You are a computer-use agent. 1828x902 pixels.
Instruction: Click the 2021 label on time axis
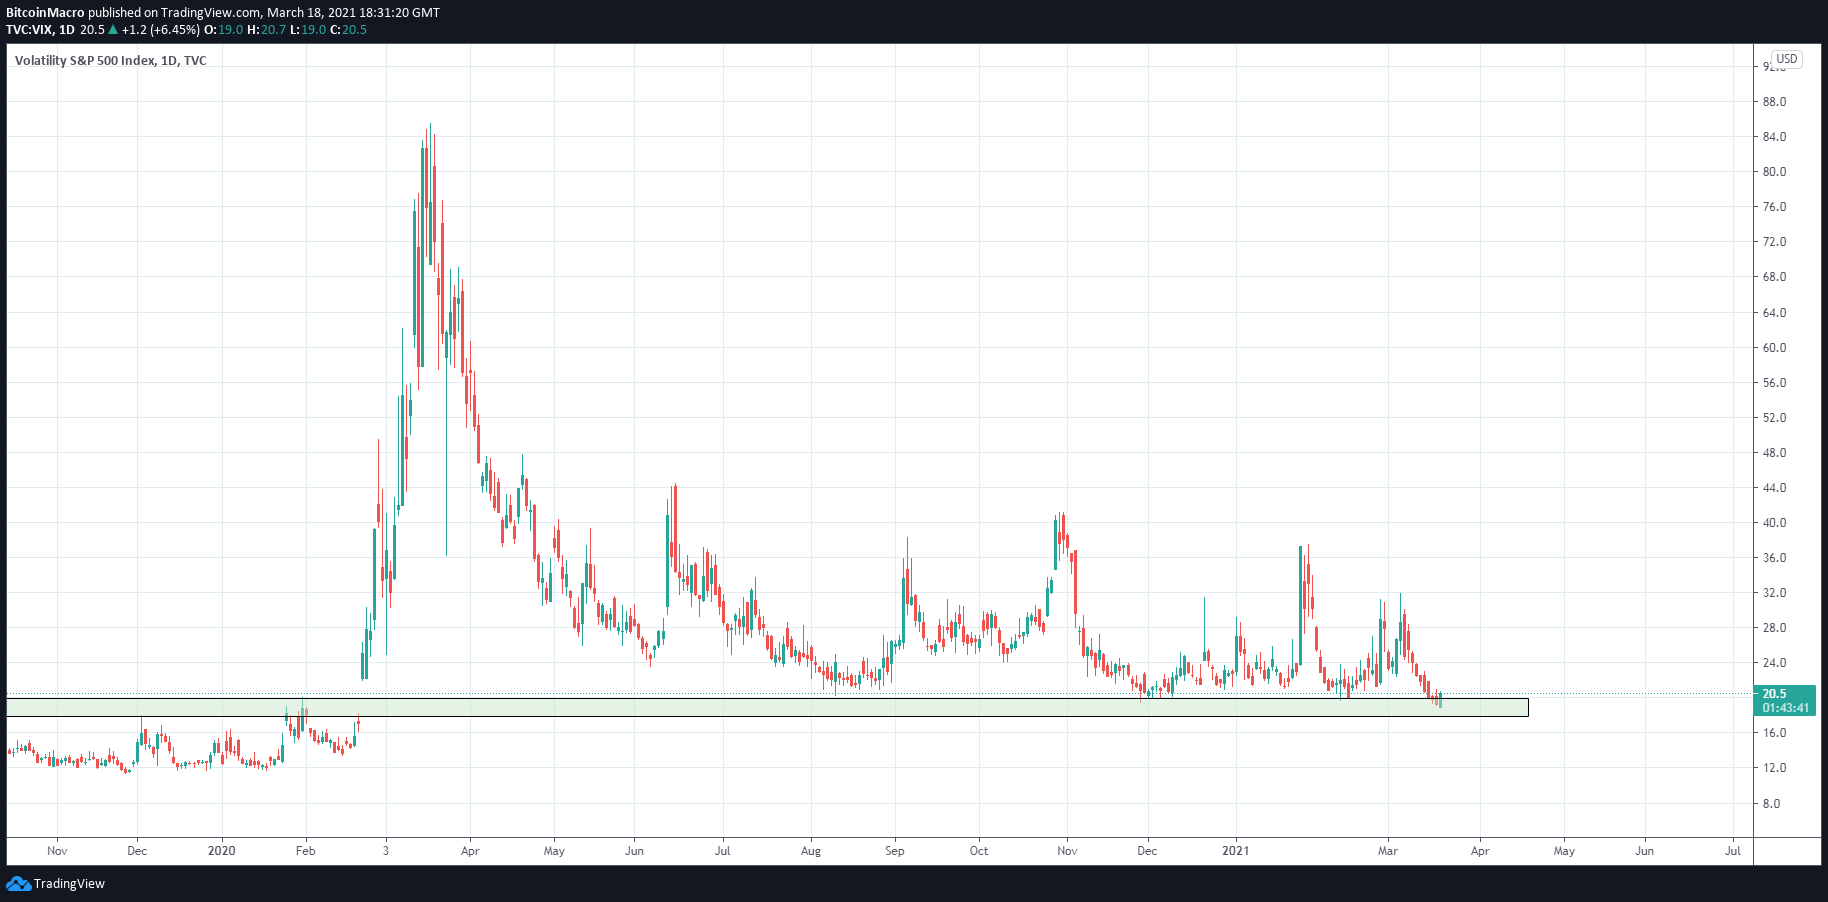point(1236,851)
